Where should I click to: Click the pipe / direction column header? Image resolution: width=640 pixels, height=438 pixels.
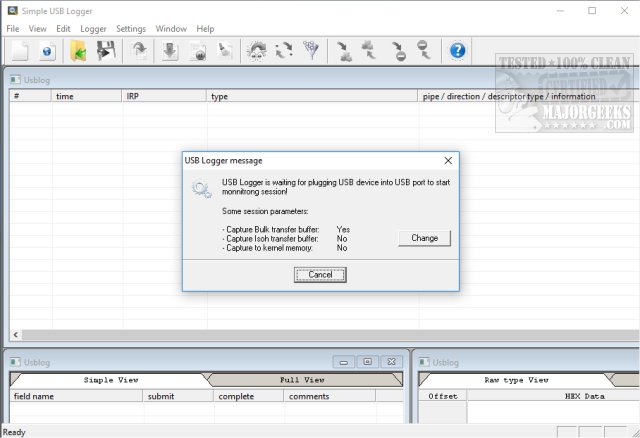tap(527, 96)
